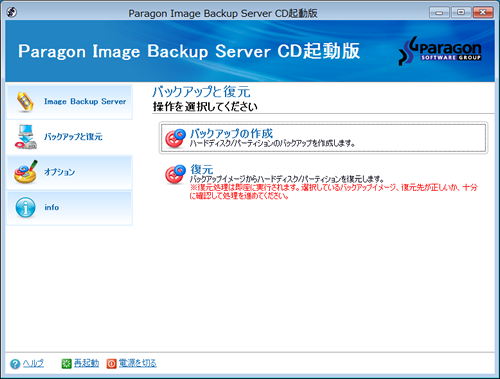Minimize the Paragon window
This screenshot has width=500, height=379.
(439, 13)
